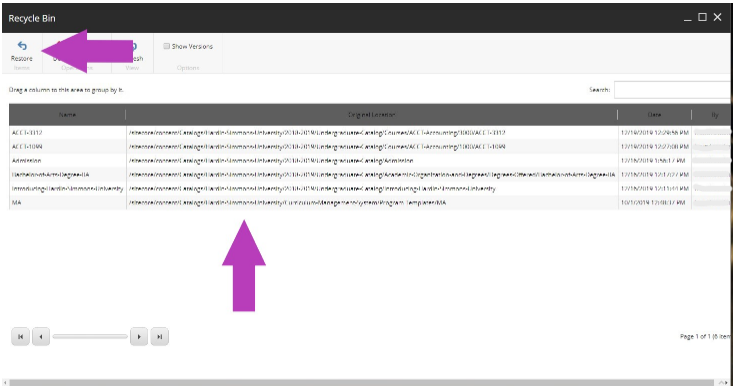
Task: Sort by the Original Location column header
Action: [x=372, y=115]
